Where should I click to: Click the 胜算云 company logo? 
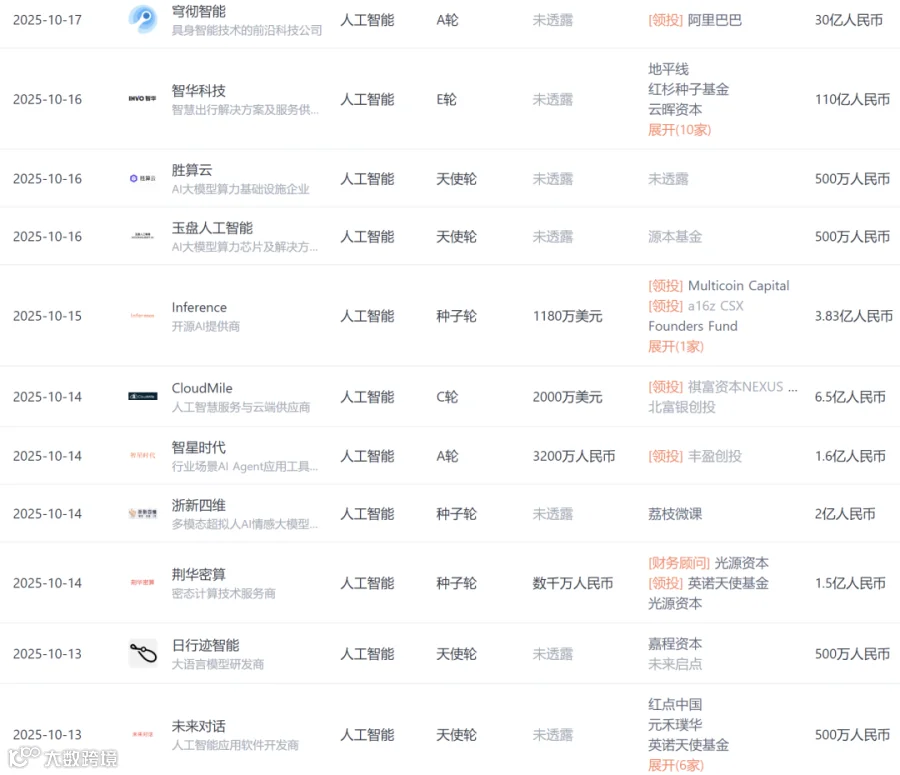[142, 179]
